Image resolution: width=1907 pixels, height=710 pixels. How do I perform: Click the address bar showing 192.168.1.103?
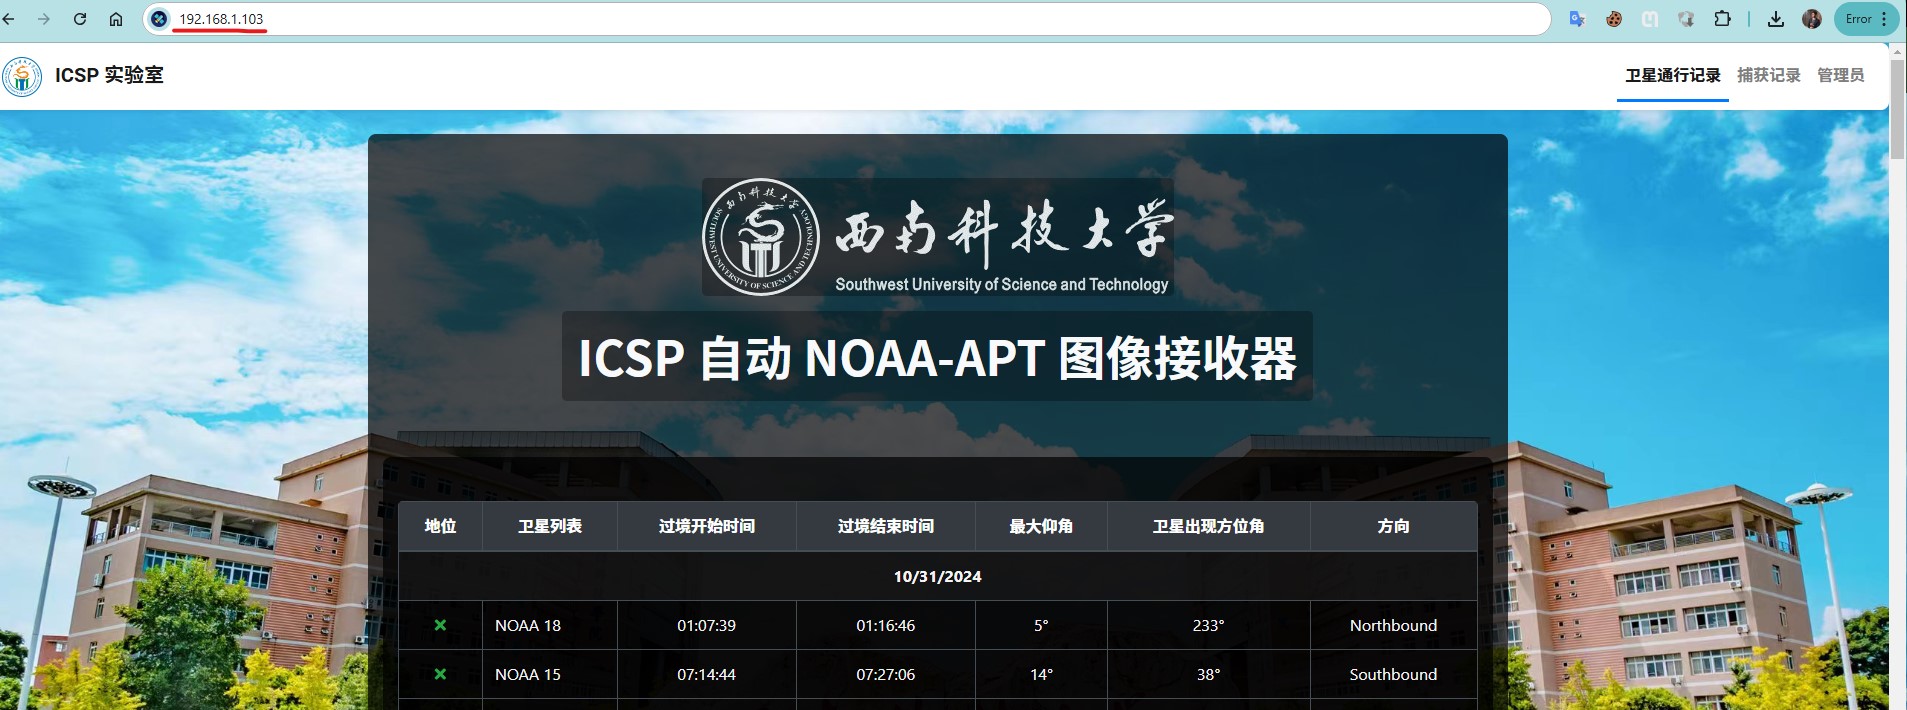coord(846,19)
